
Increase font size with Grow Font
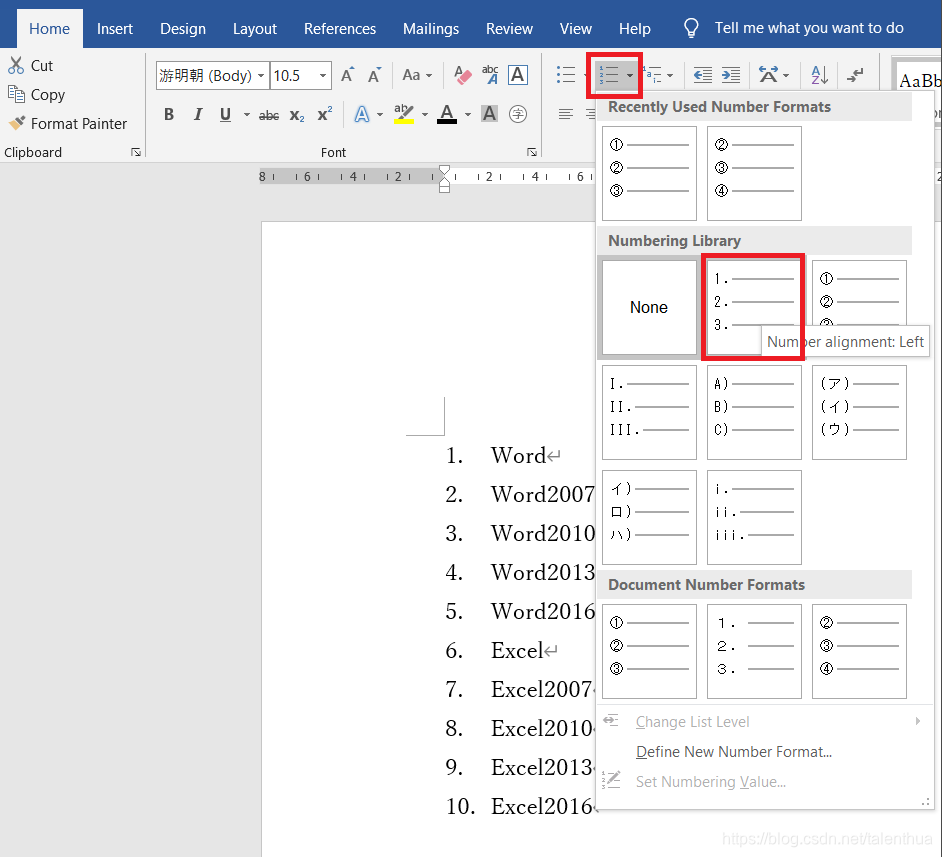347,75
